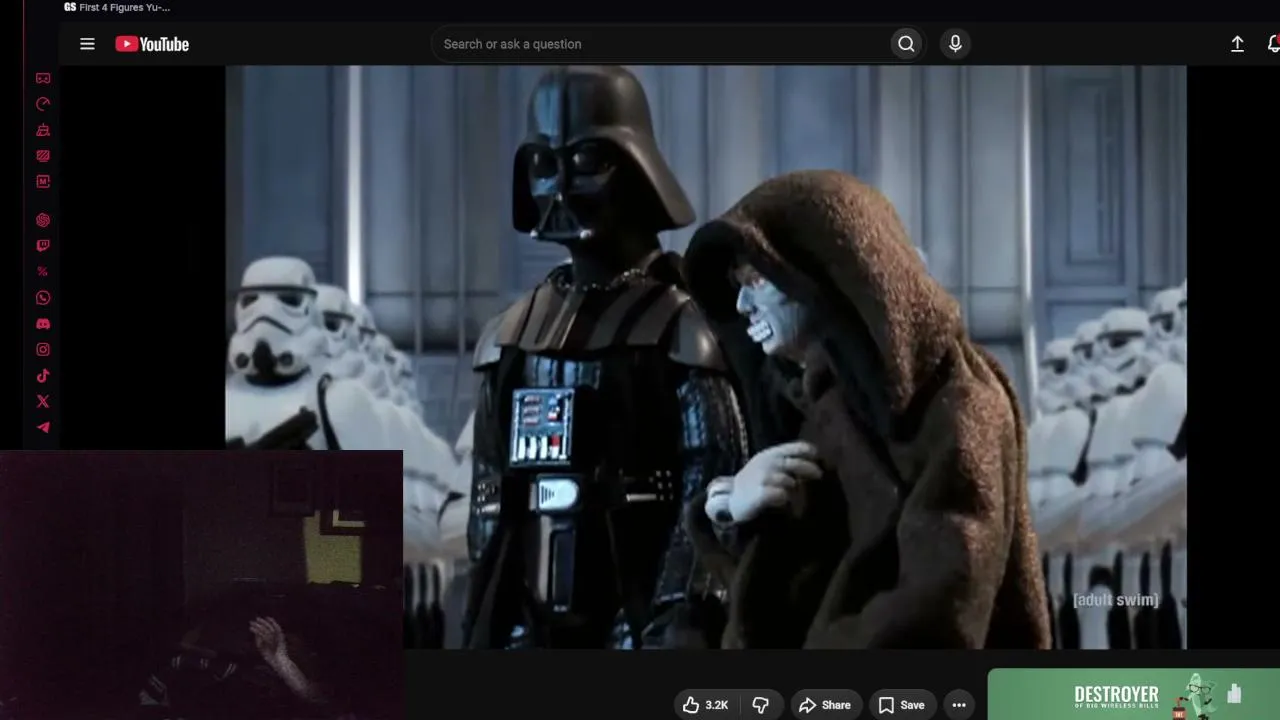Dislike the video with thumbs-down

pyautogui.click(x=761, y=705)
